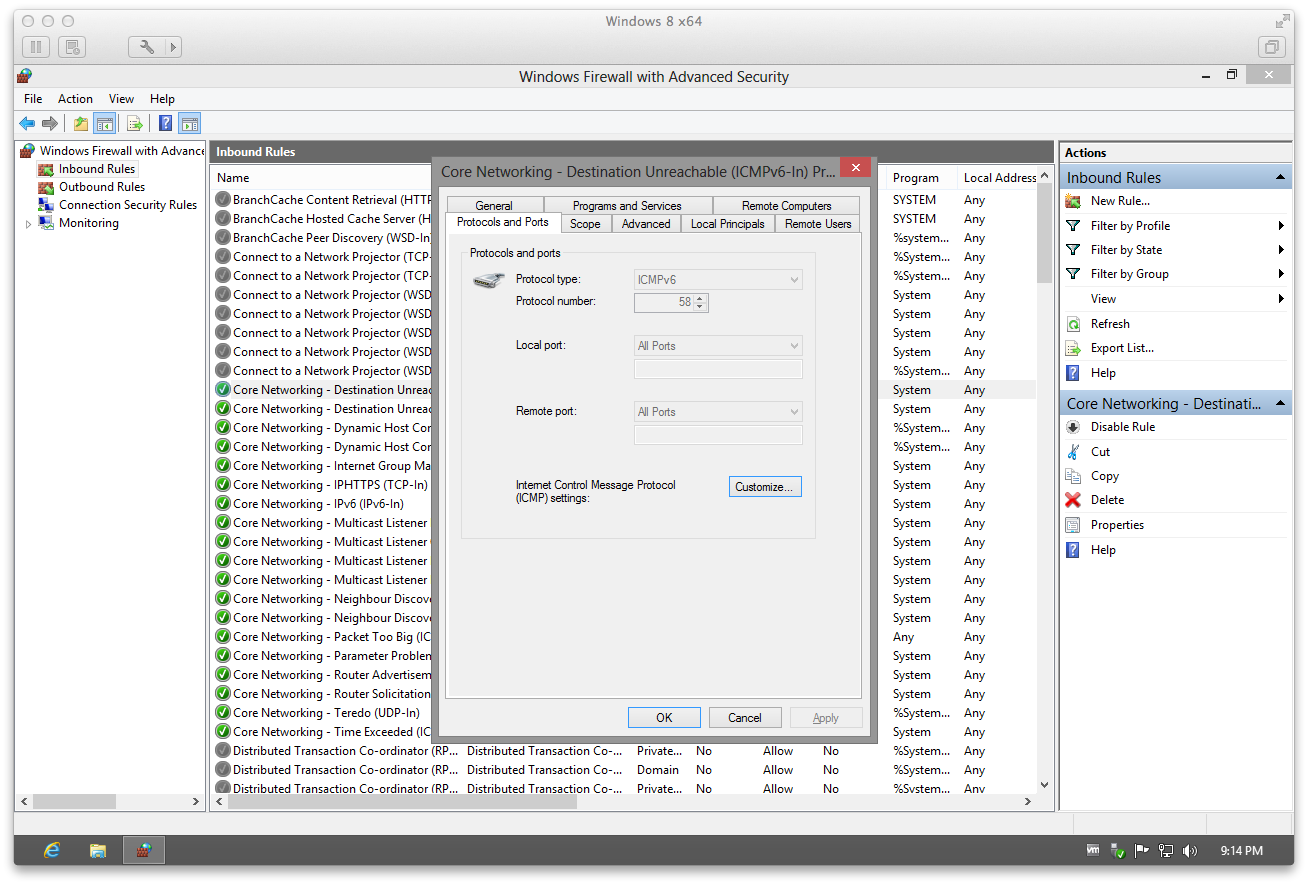
Task: Click the network tray icon
Action: coord(1166,851)
